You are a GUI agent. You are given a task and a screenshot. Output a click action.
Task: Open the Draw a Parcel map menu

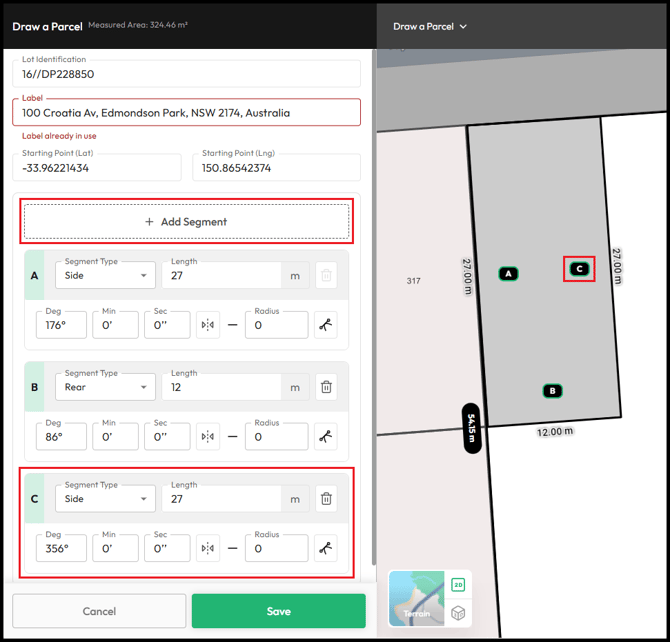click(x=430, y=27)
